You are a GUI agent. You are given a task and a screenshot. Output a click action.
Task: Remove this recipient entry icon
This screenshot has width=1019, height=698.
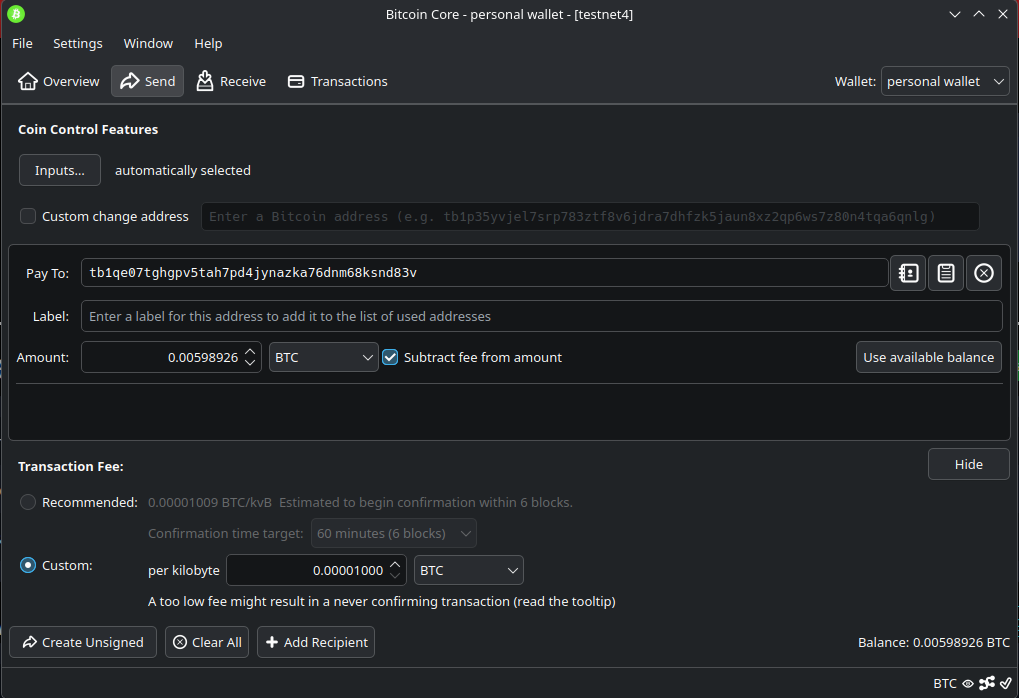click(x=983, y=273)
